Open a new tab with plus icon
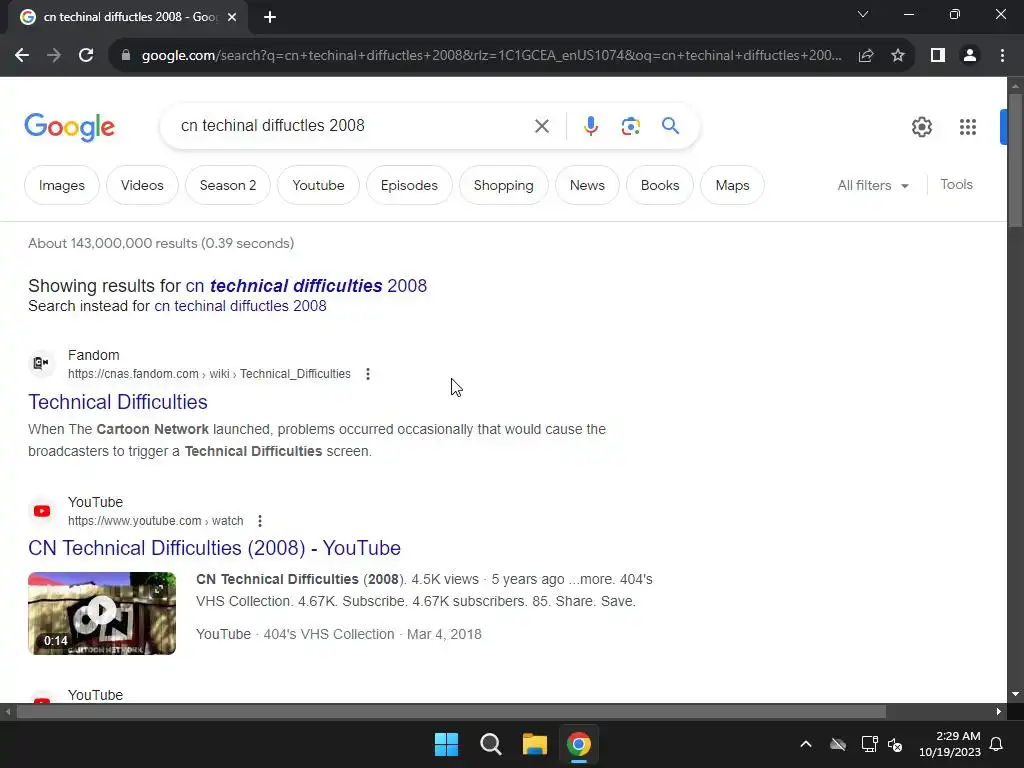This screenshot has height=768, width=1024. click(x=270, y=17)
